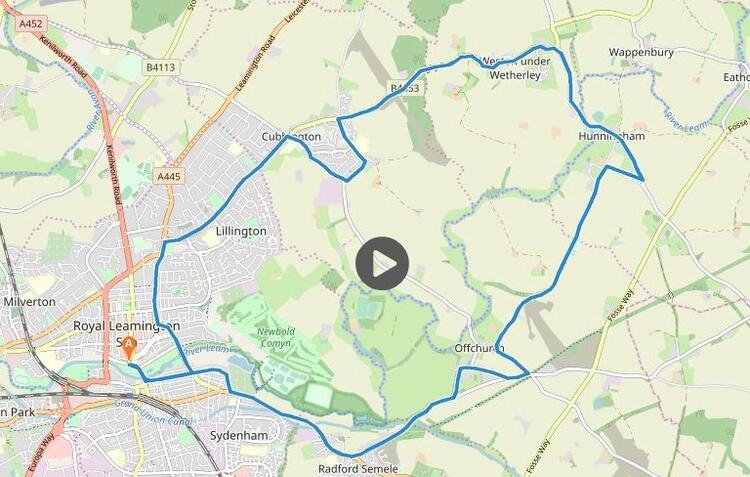The width and height of the screenshot is (750, 477).
Task: Click the B4113 road shield
Action: [161, 67]
